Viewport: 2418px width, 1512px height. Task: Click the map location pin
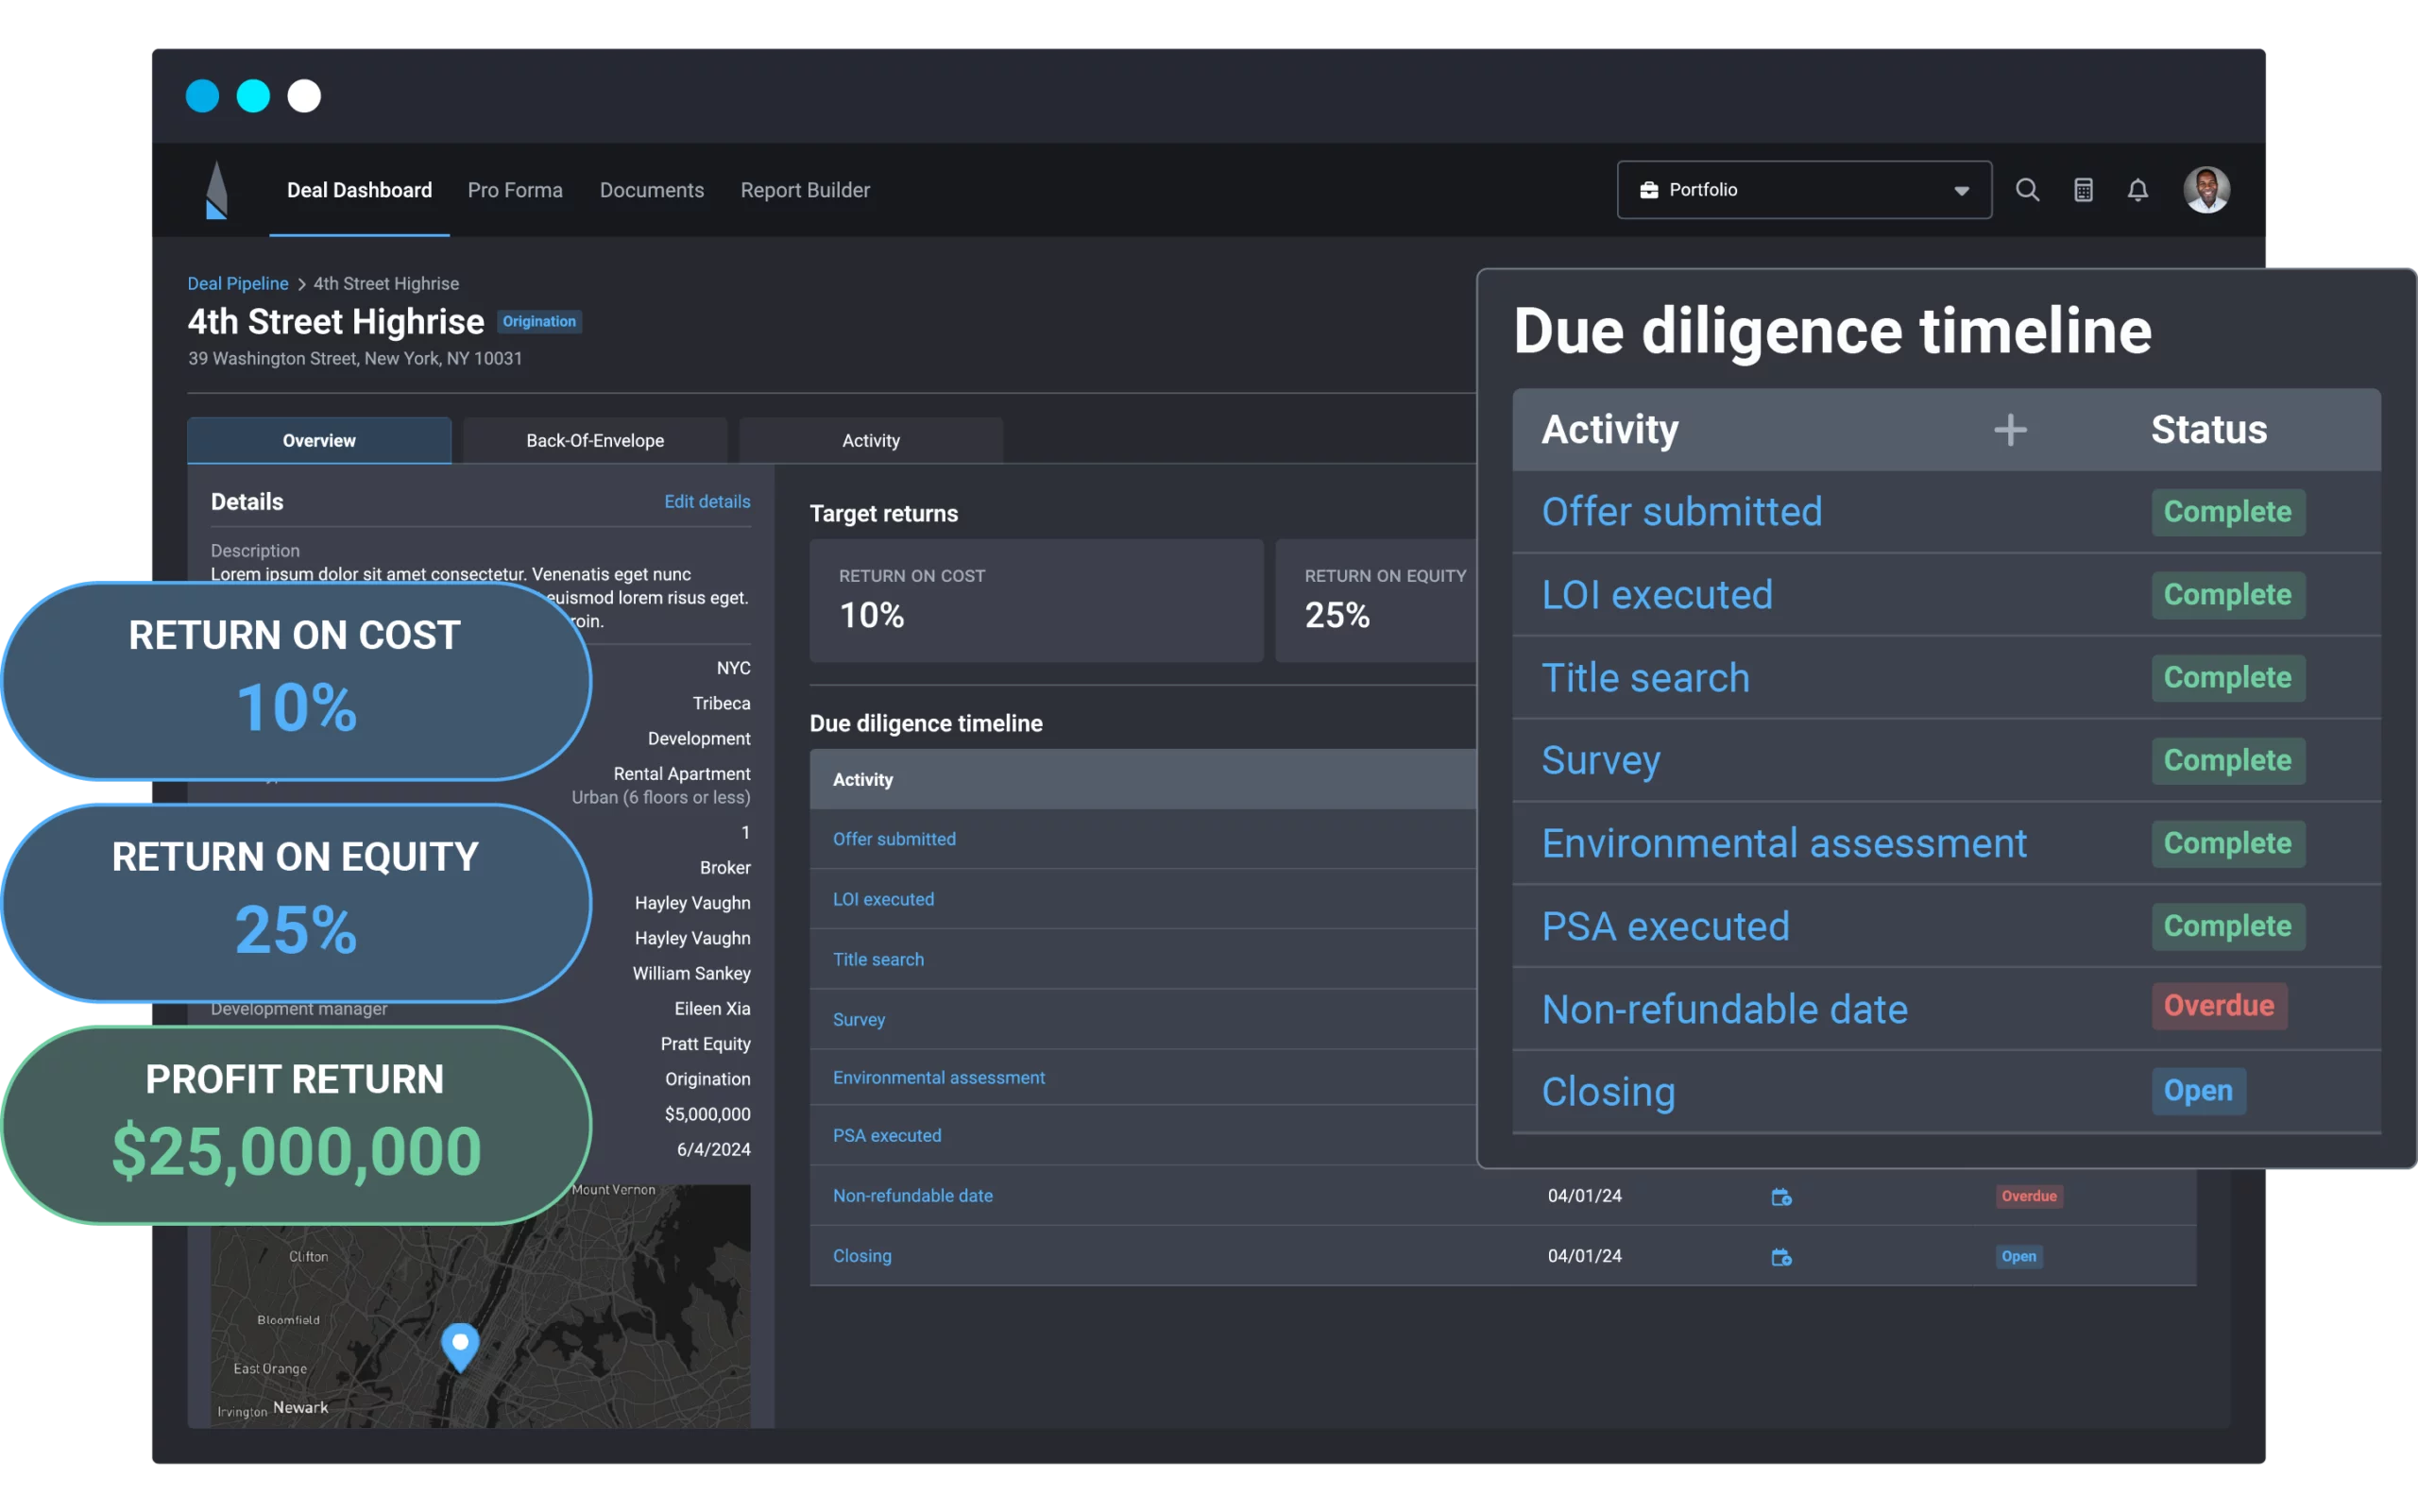point(460,1346)
